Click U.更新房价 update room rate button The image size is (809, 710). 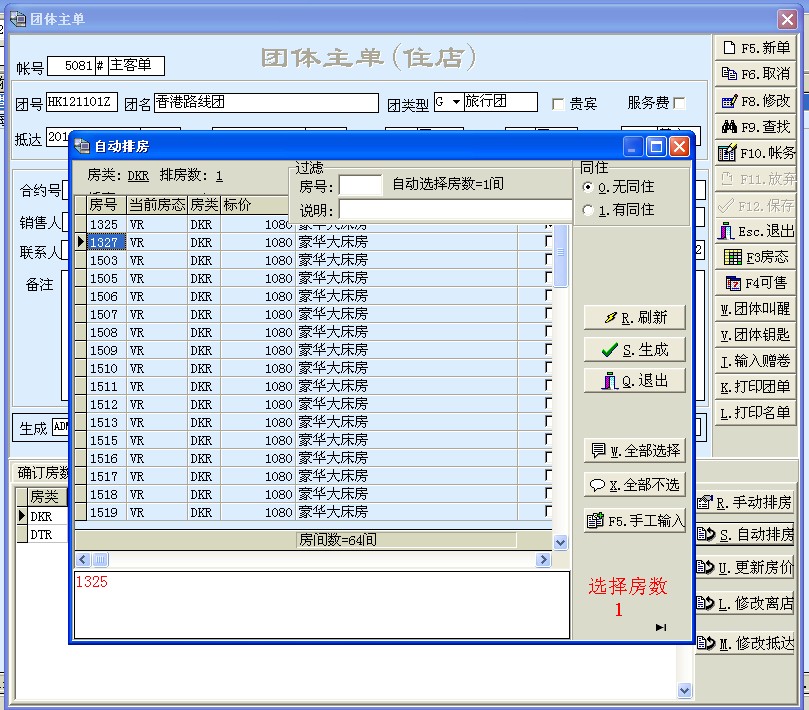click(x=744, y=568)
